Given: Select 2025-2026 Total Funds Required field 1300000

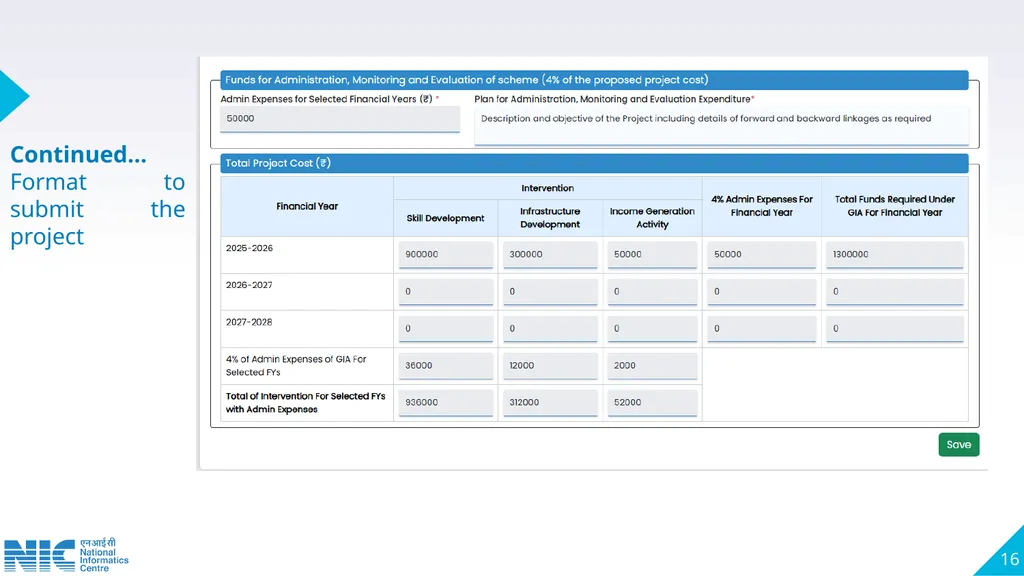Looking at the screenshot, I should [895, 255].
